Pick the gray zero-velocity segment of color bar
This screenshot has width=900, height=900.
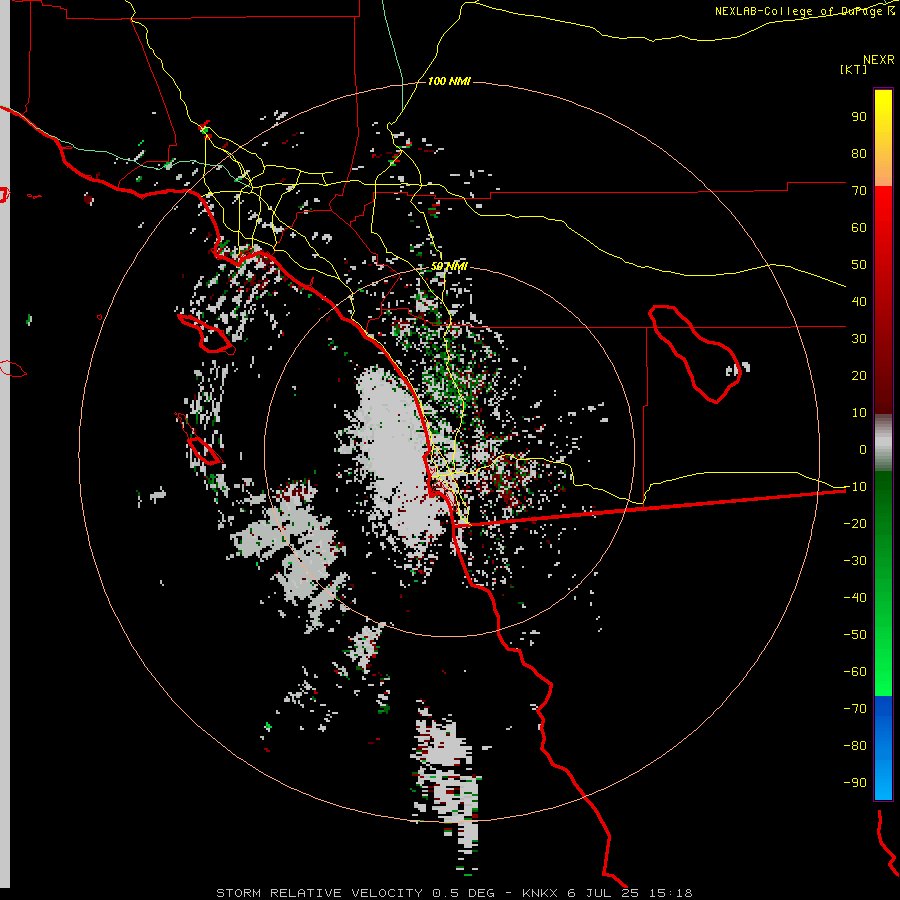pos(883,443)
